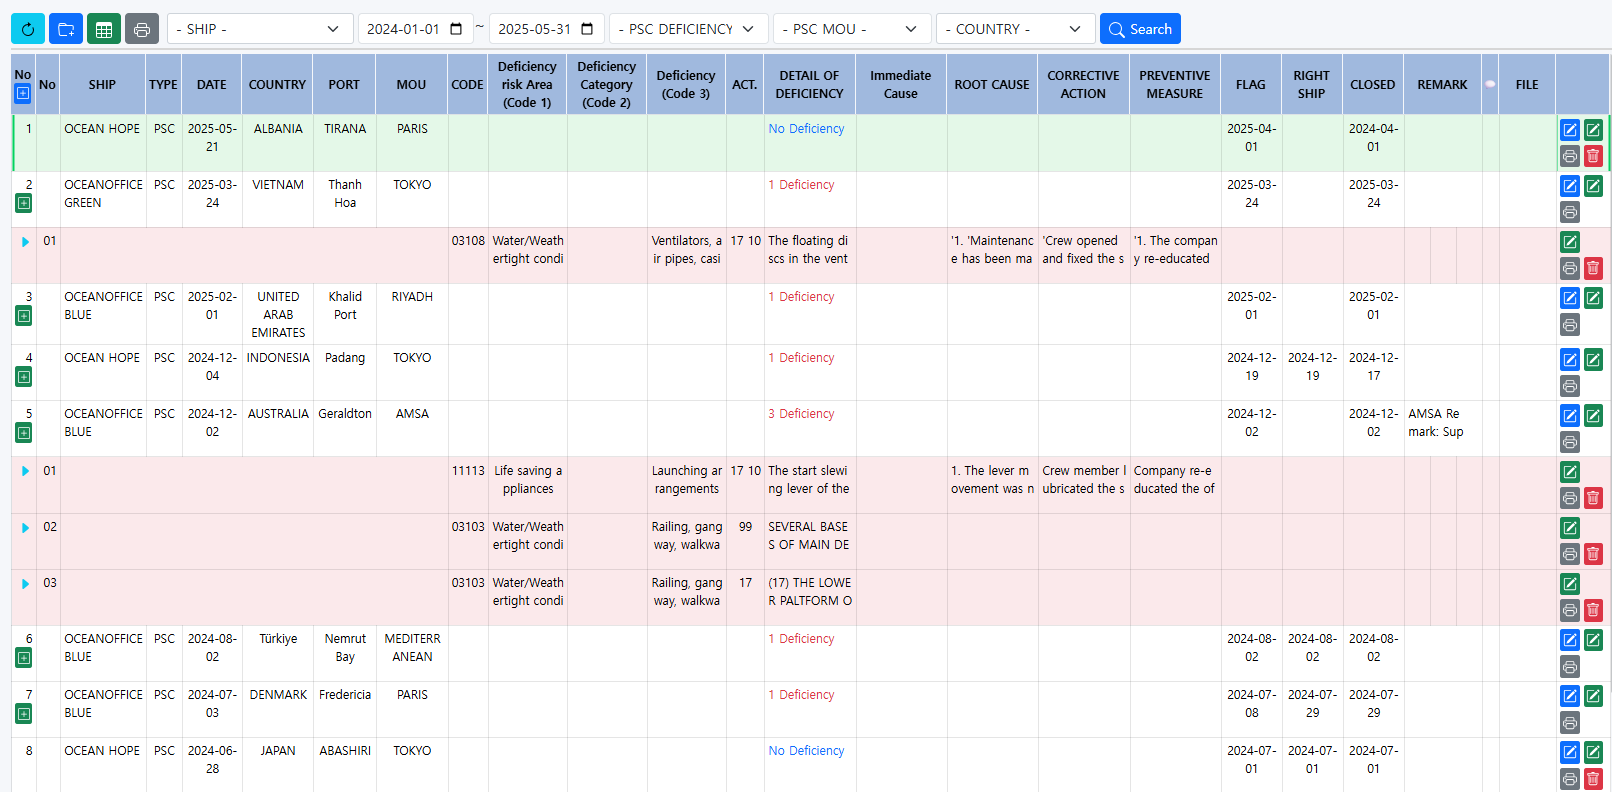Click green edit icon for deficiency 11113
This screenshot has height=792, width=1612.
coord(1570,472)
